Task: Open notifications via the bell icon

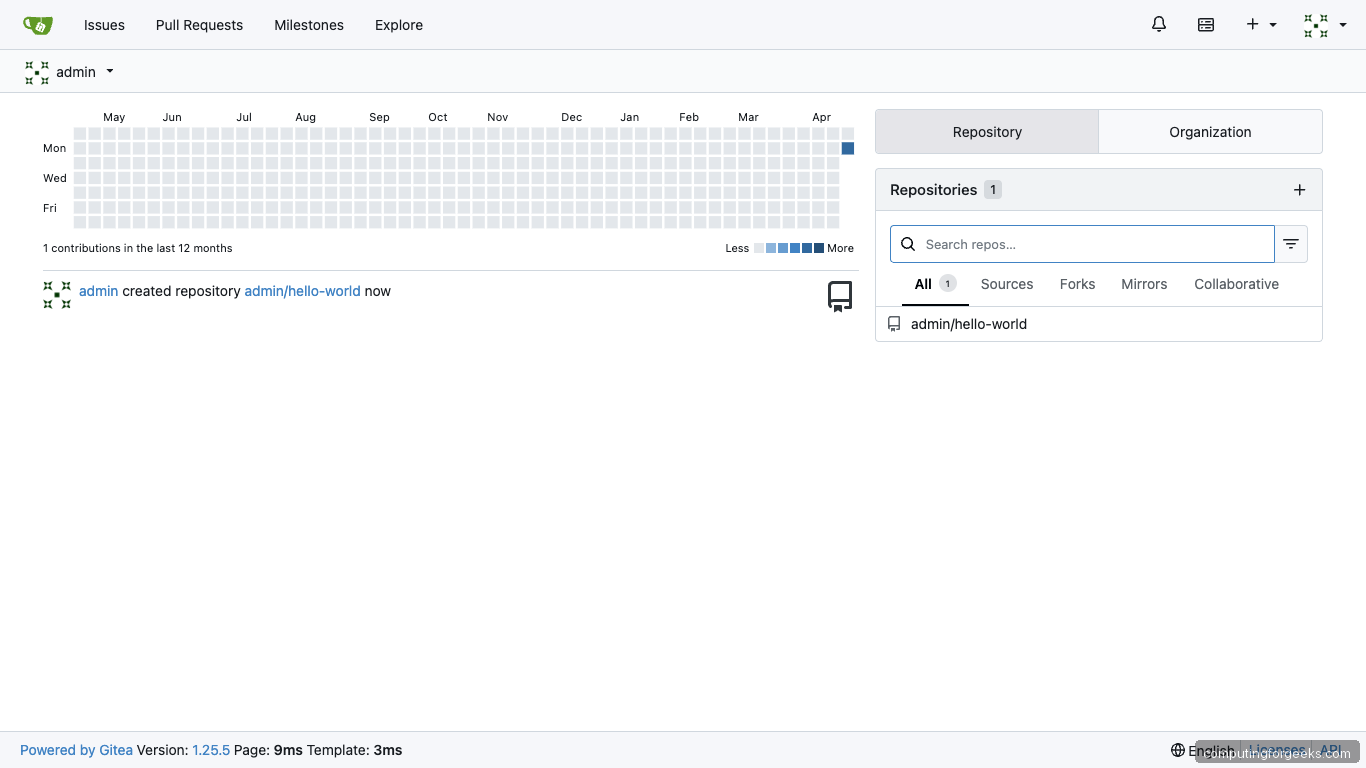Action: pos(1158,24)
